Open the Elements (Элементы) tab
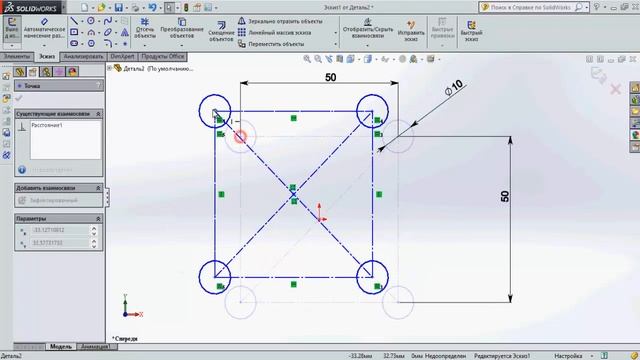 click(x=17, y=56)
